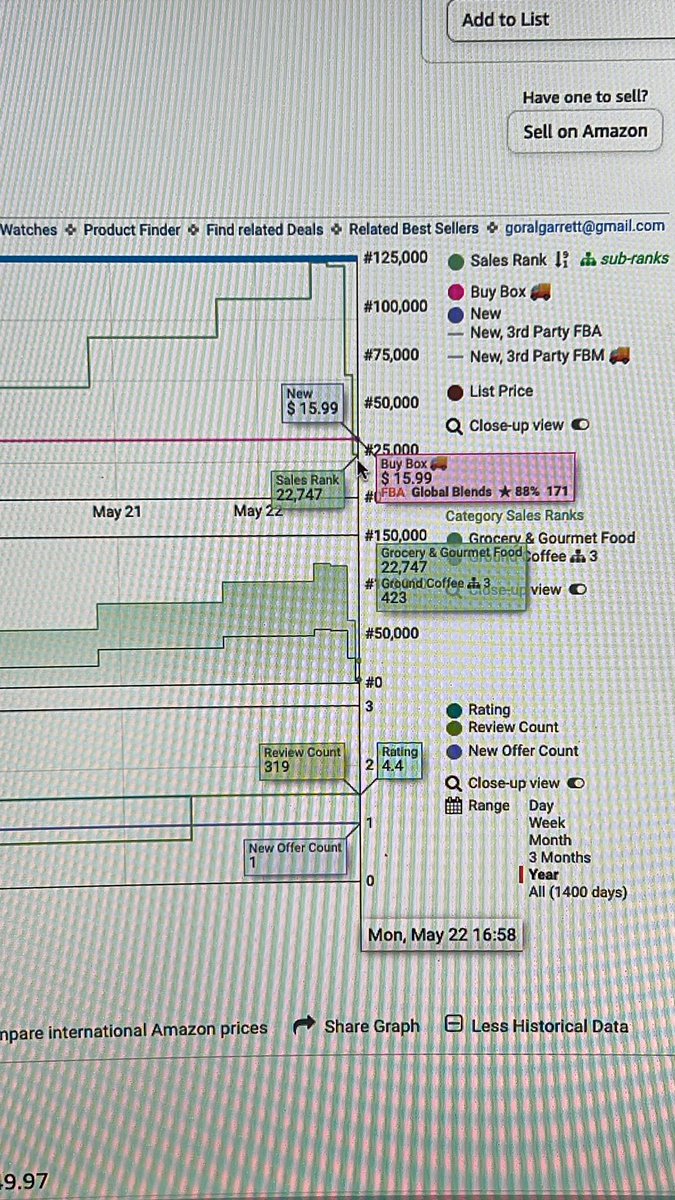Click the price chart Close-up magnifier icon

click(x=454, y=426)
